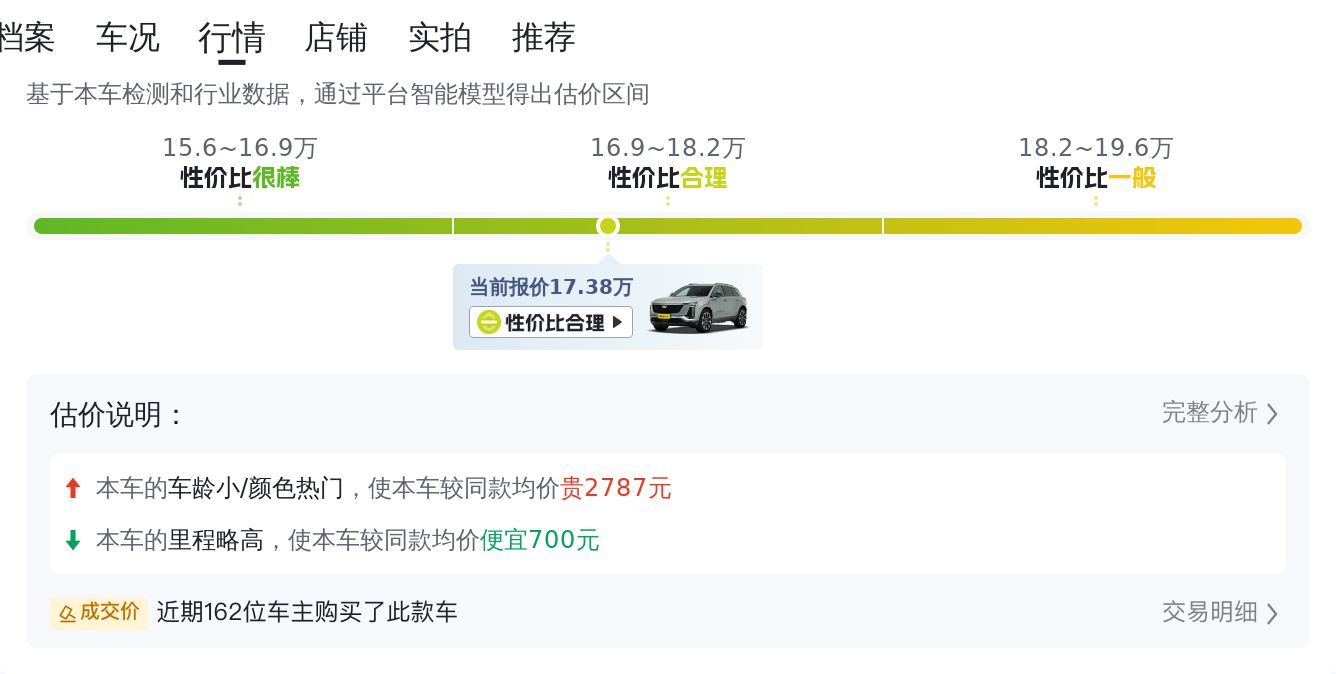Open the 实拍 tab
The width and height of the screenshot is (1336, 674).
click(440, 38)
